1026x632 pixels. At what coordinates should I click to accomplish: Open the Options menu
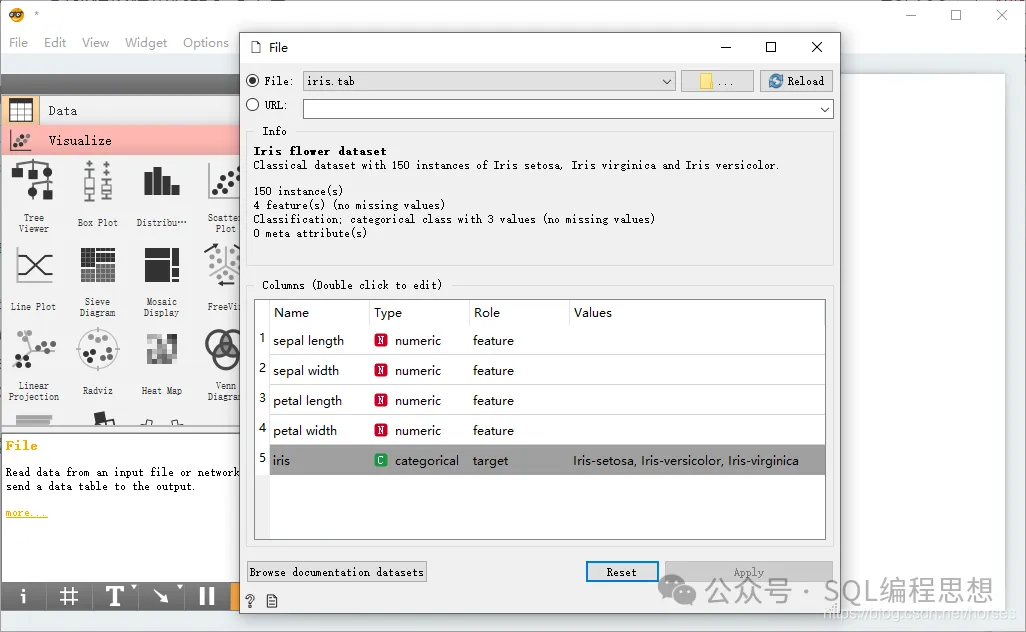click(x=205, y=43)
